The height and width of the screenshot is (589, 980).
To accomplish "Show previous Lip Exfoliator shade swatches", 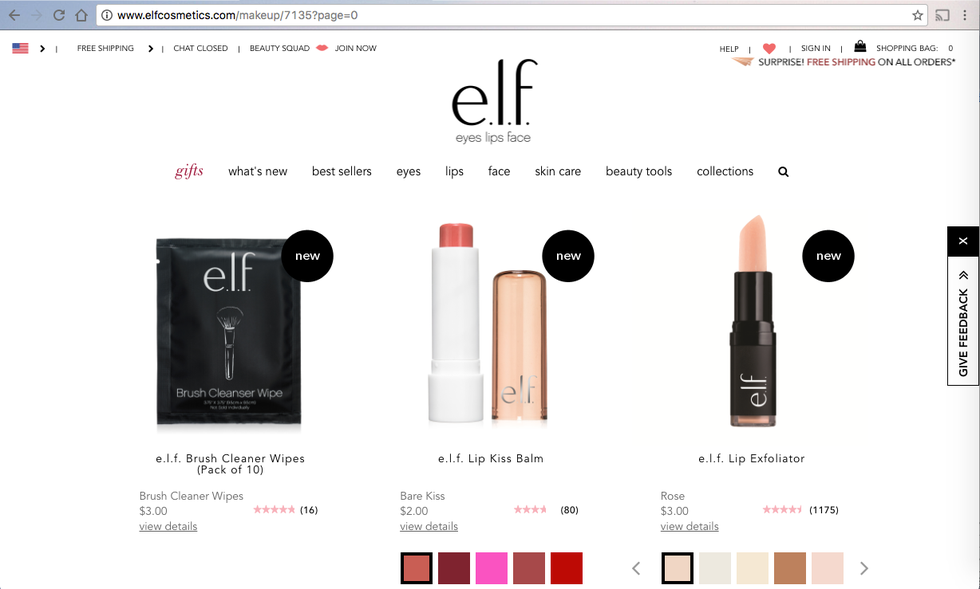I will tap(636, 568).
